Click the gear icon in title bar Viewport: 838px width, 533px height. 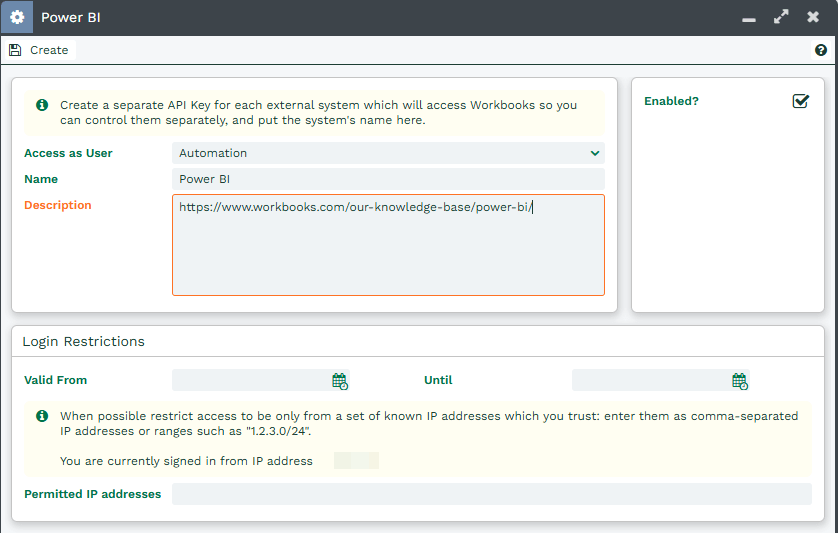click(x=17, y=17)
